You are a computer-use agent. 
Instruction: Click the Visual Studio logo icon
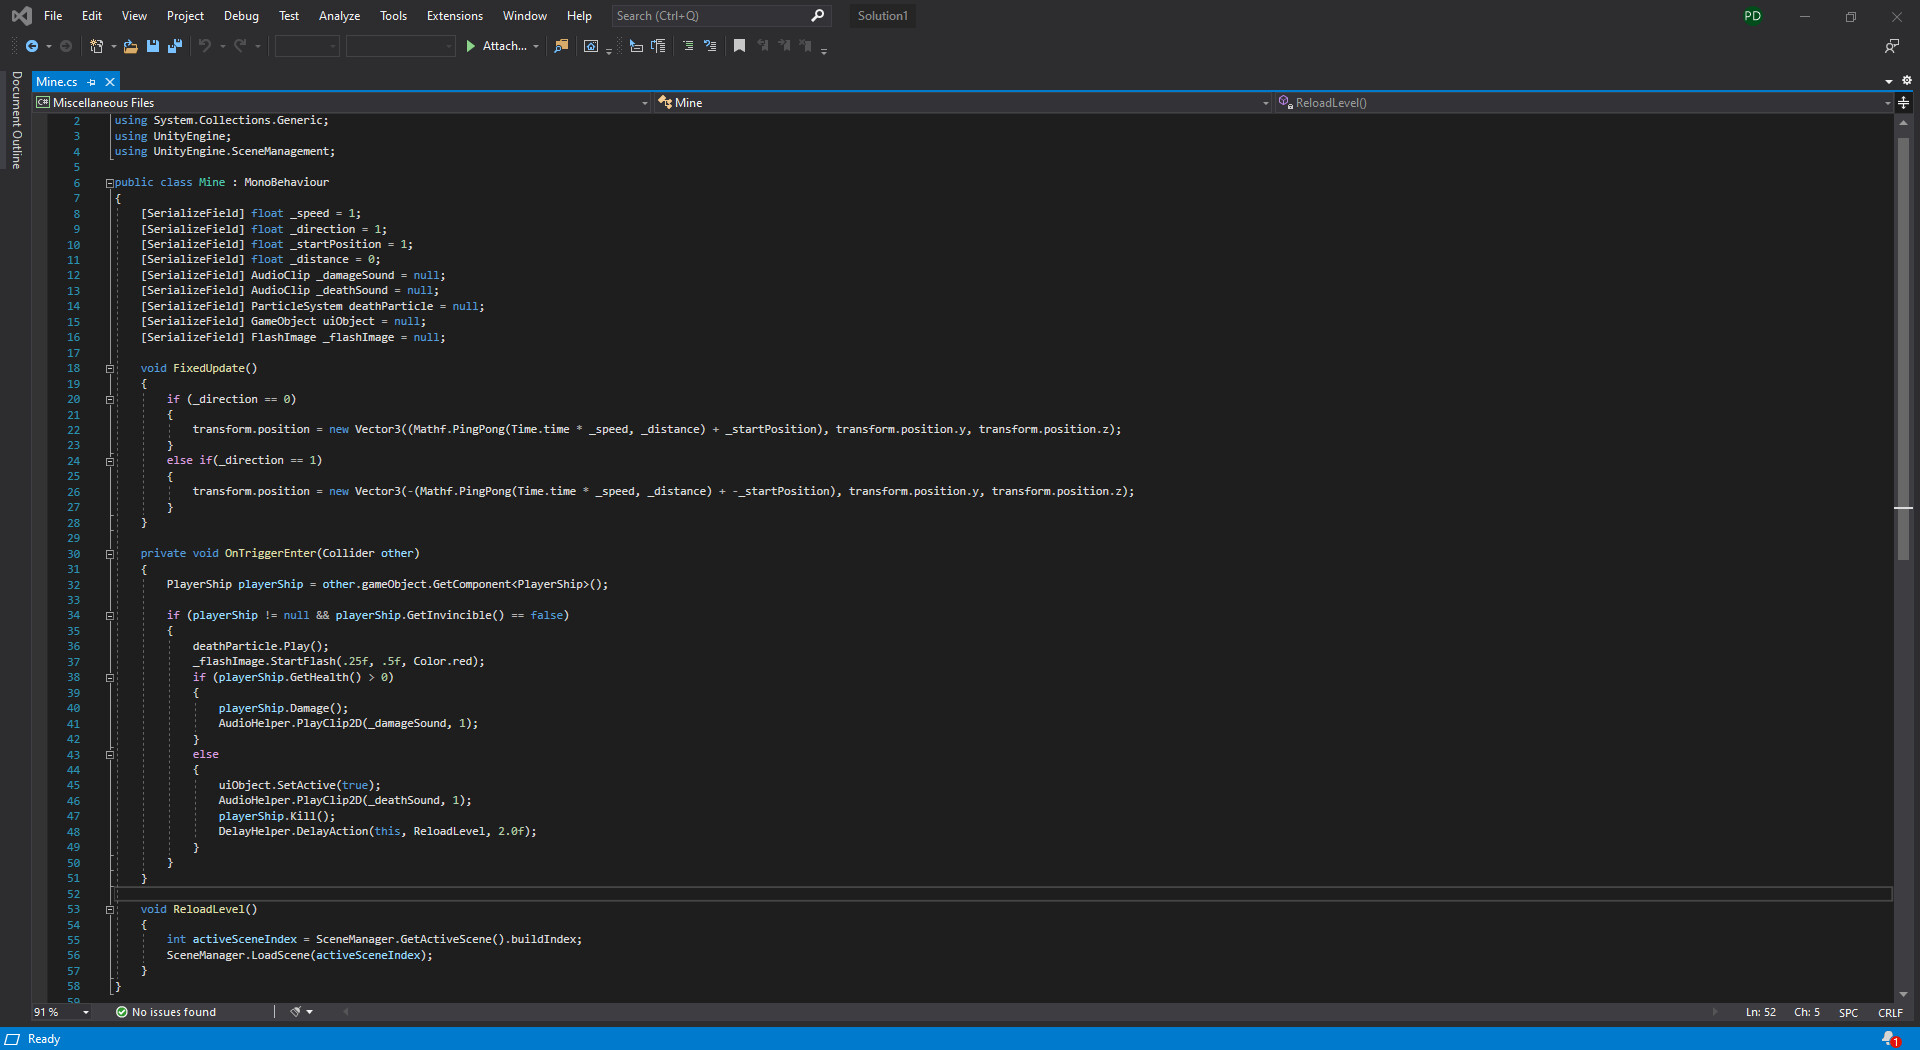pos(21,16)
